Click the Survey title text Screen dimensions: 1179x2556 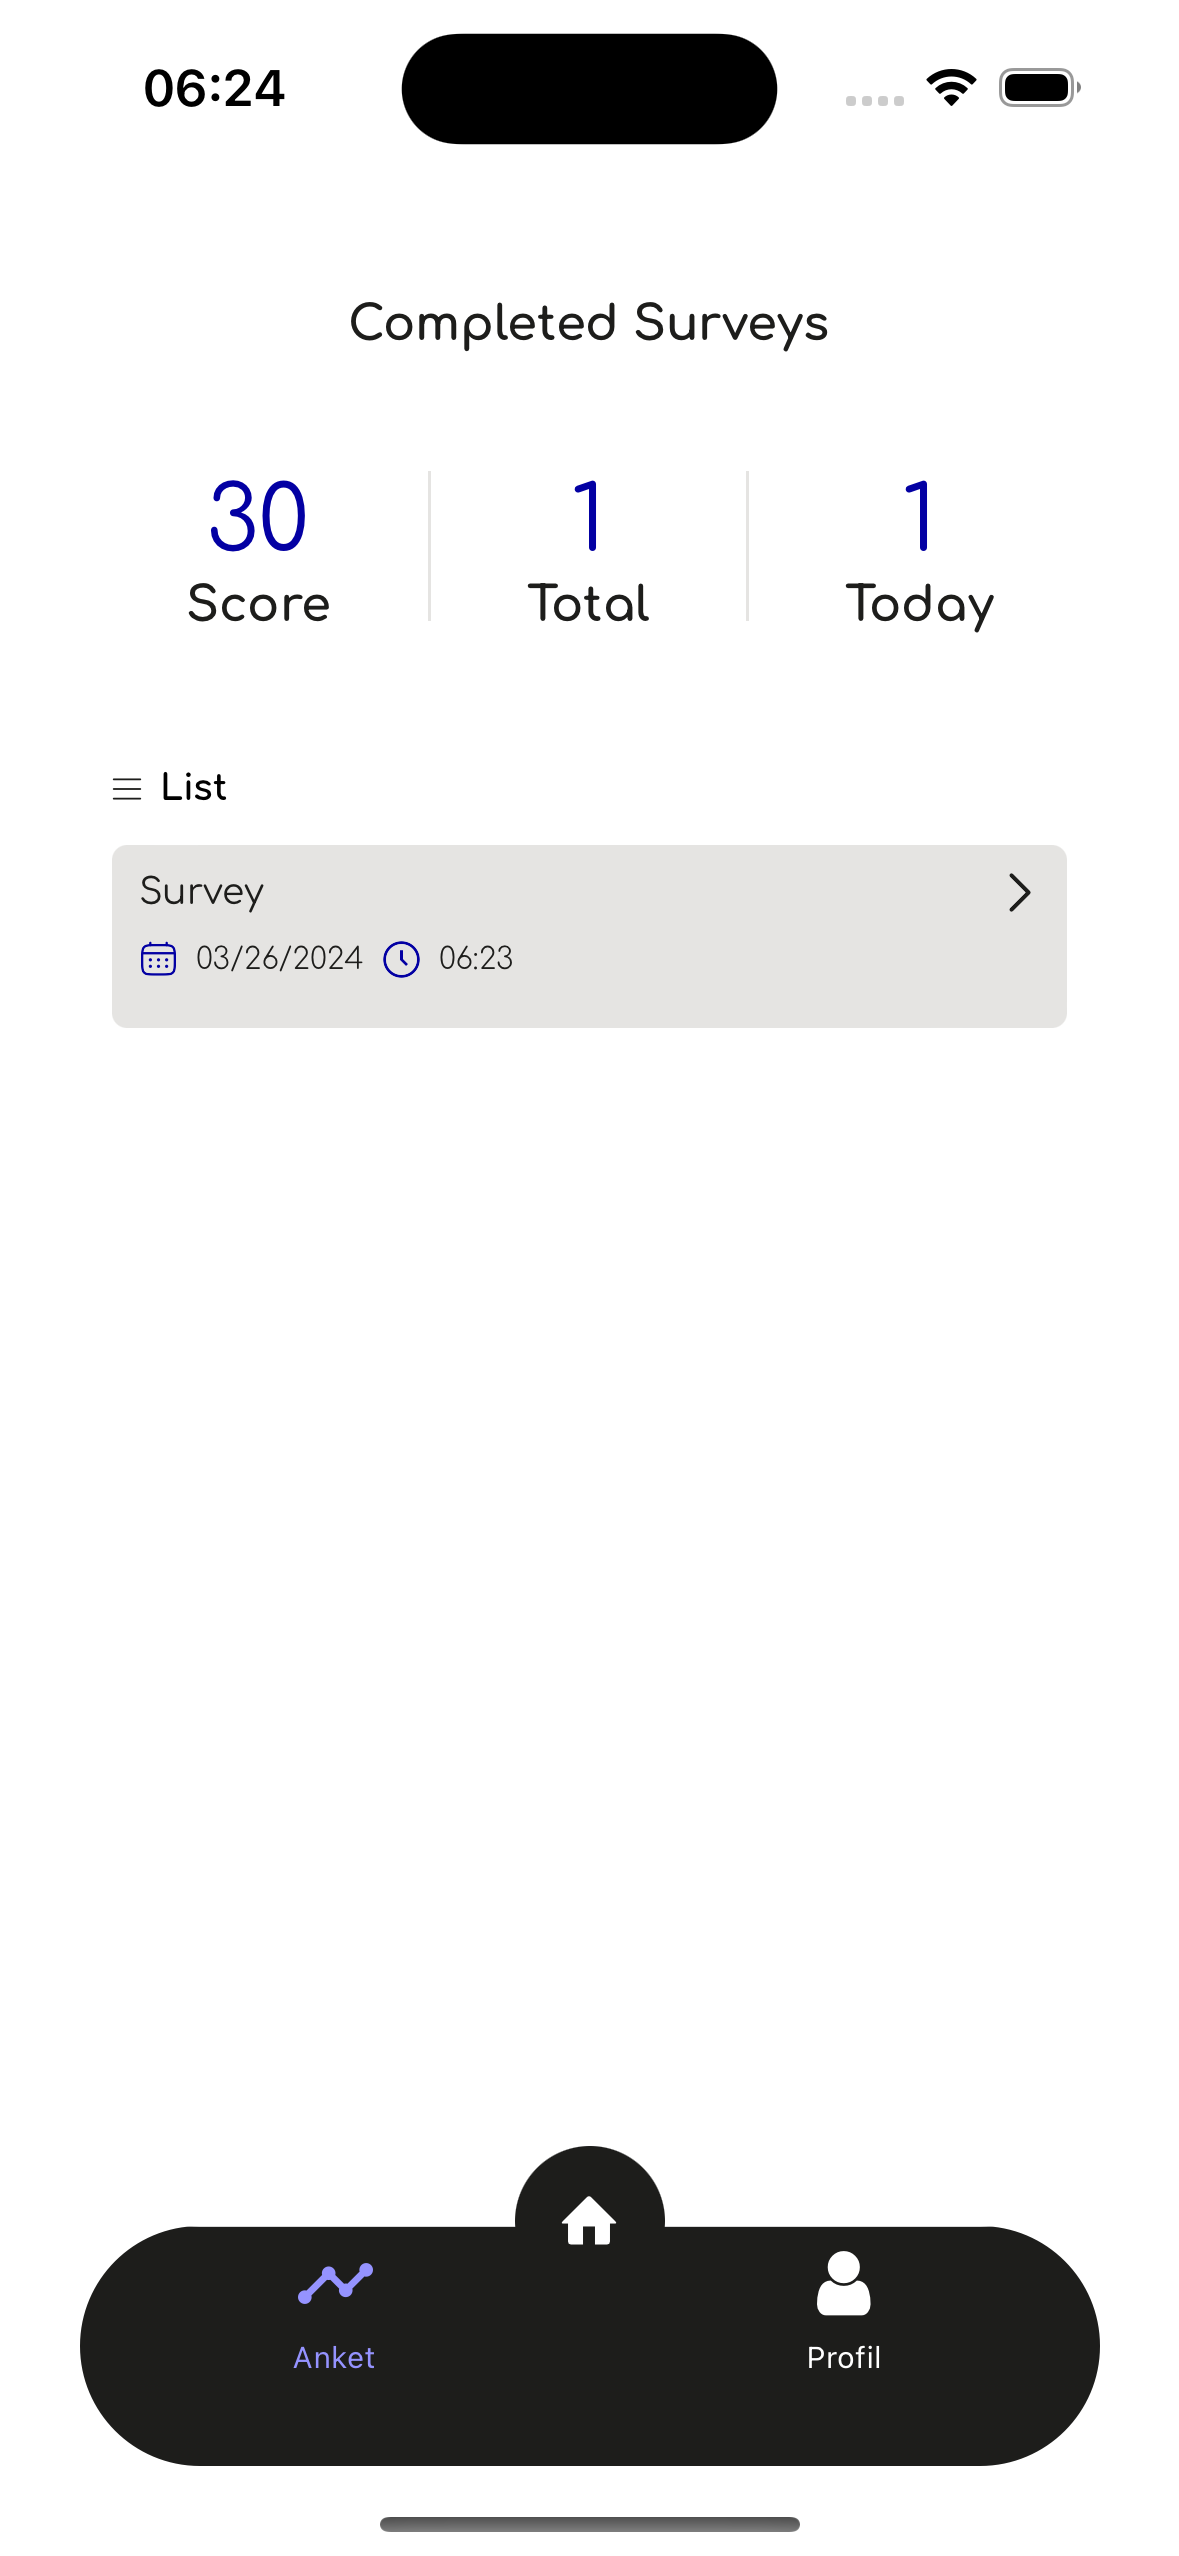(x=202, y=892)
